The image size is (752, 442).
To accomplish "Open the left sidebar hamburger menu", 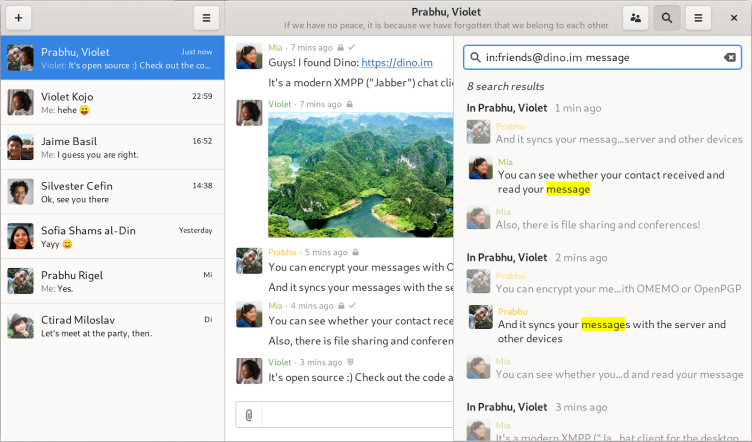I will point(206,18).
